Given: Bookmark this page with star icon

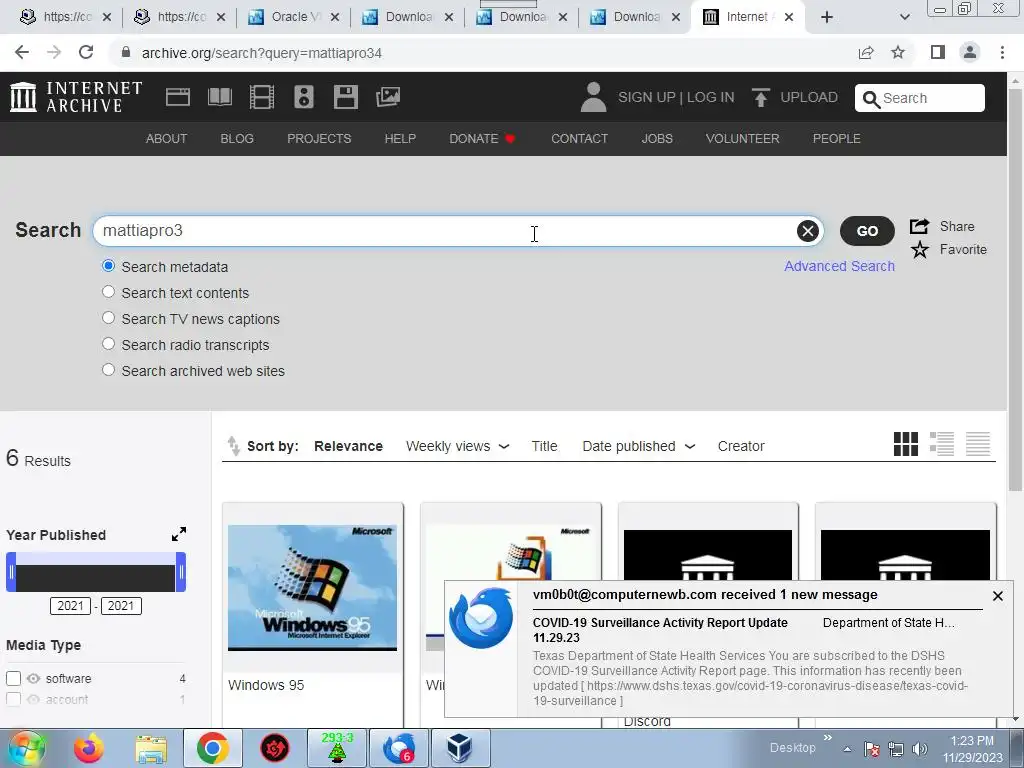Looking at the screenshot, I should coord(898,52).
